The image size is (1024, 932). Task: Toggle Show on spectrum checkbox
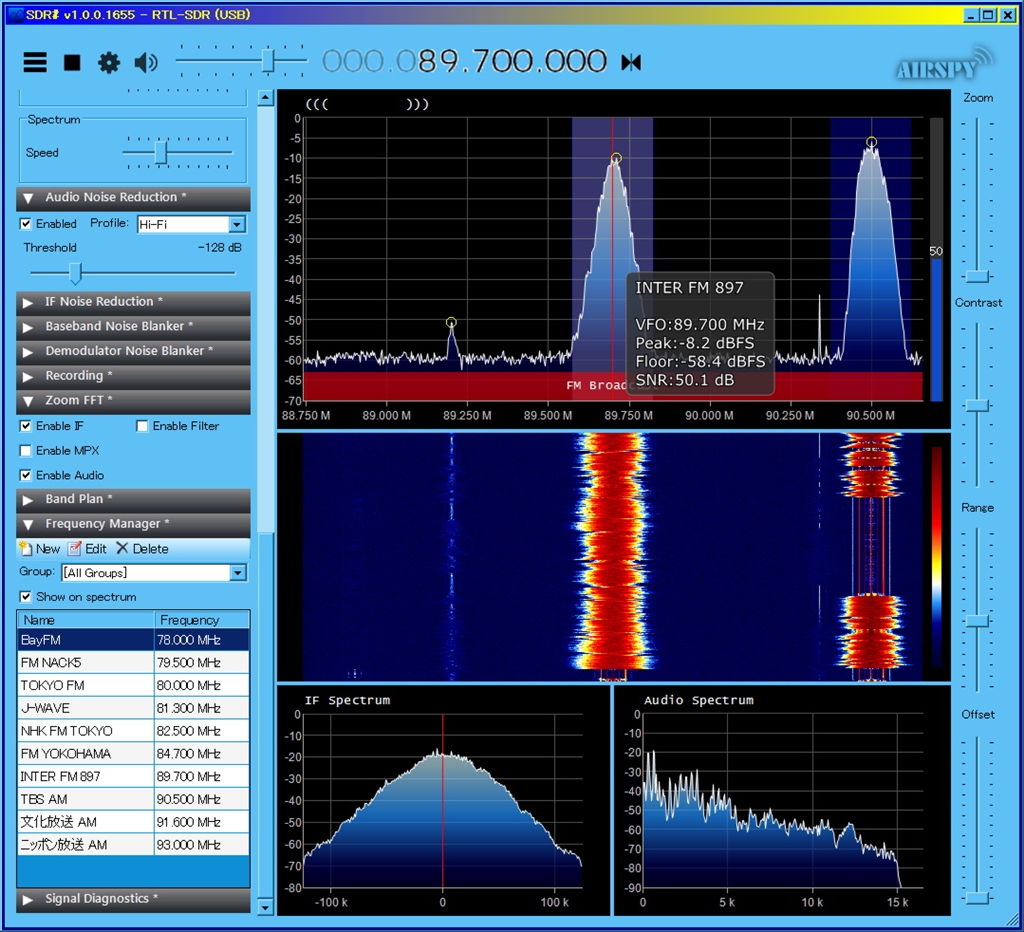click(x=25, y=597)
